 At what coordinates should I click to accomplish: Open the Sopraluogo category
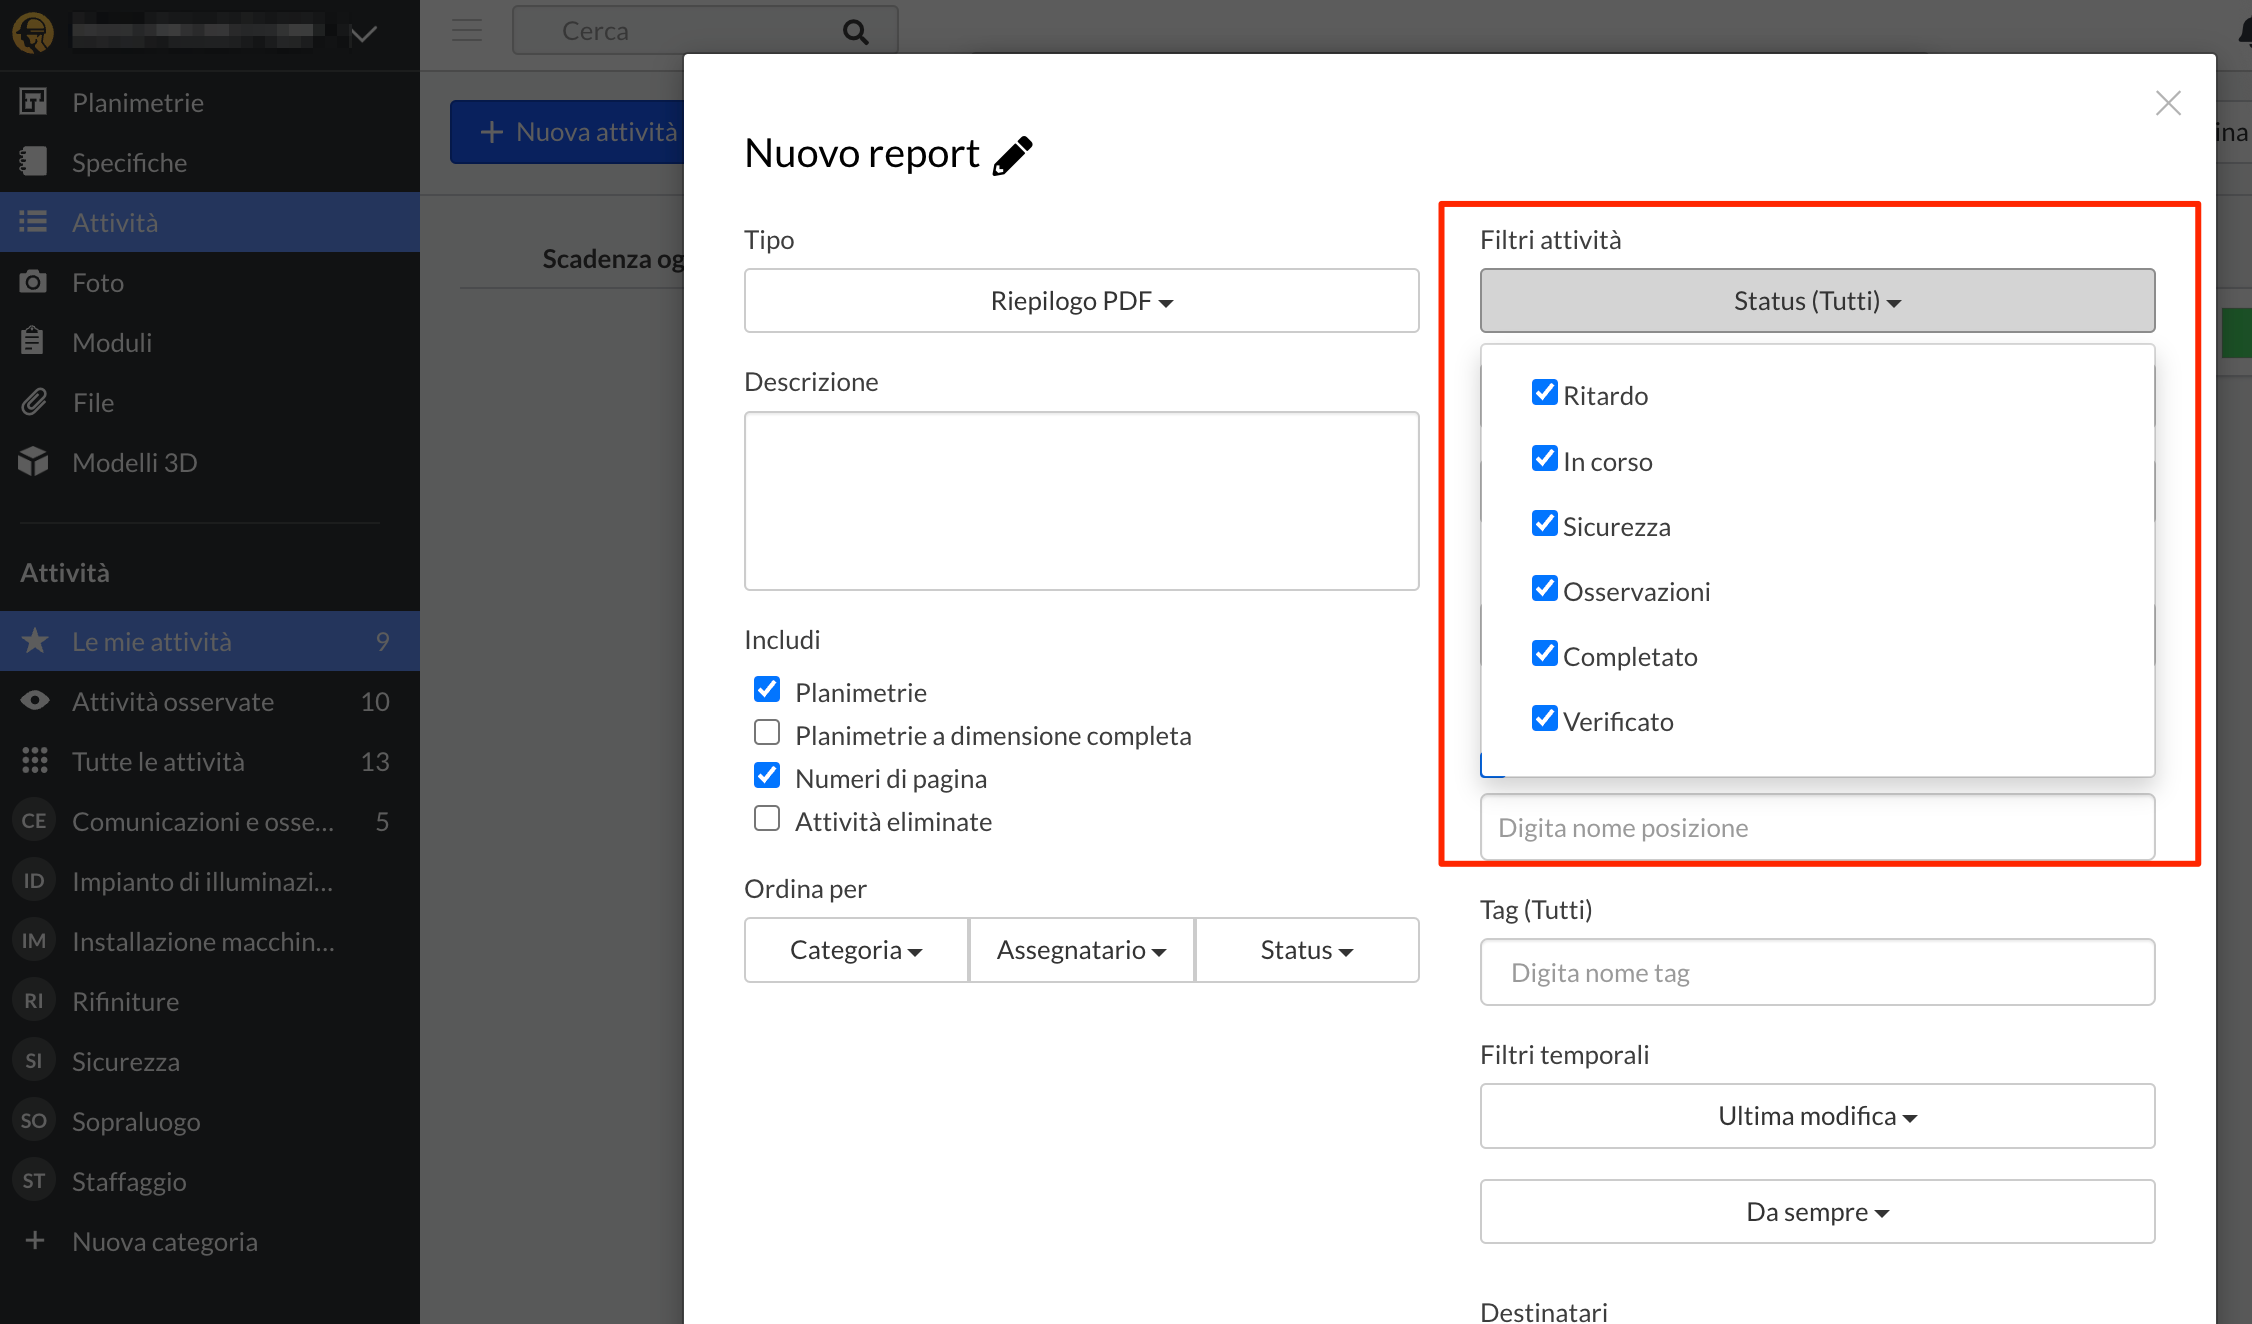[210, 1121]
